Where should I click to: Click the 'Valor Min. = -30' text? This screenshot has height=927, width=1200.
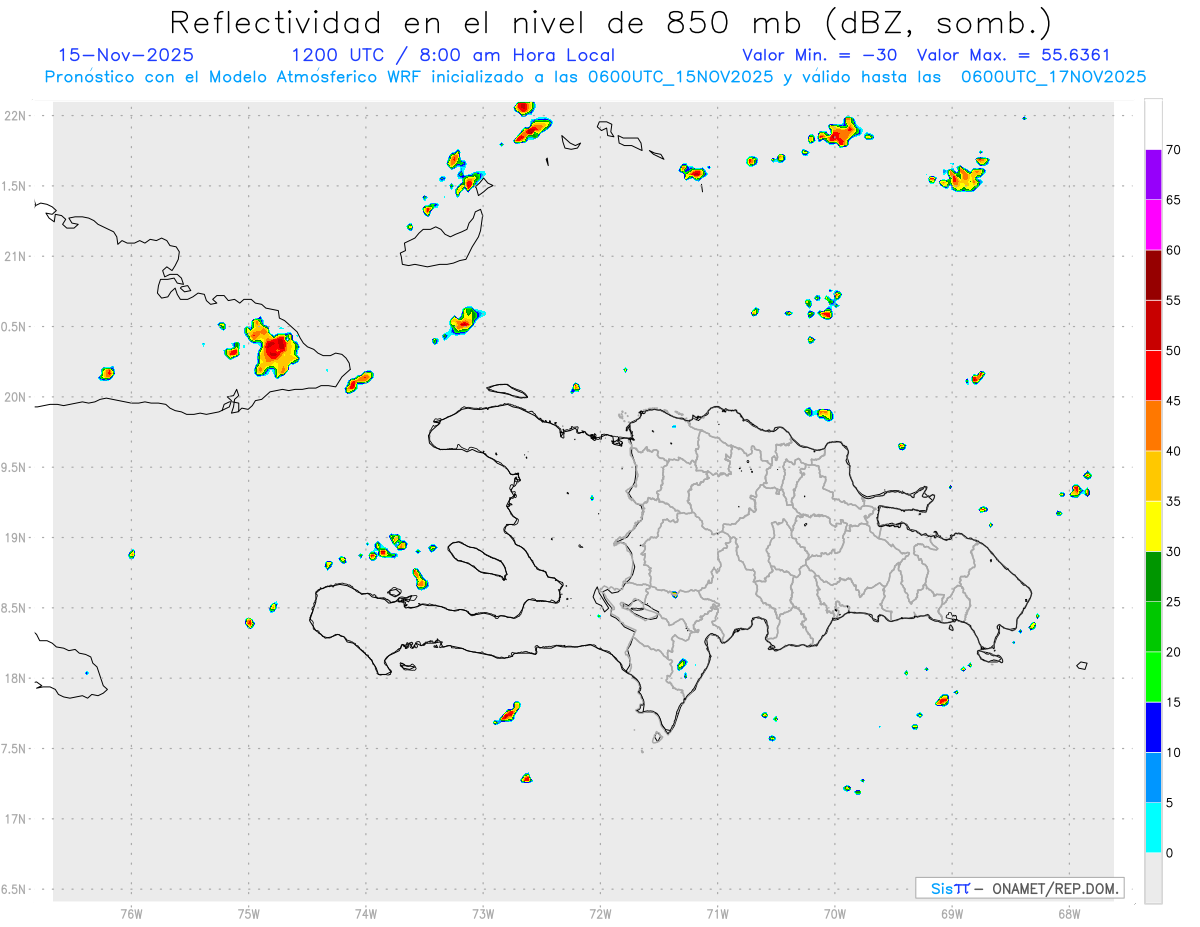click(822, 55)
